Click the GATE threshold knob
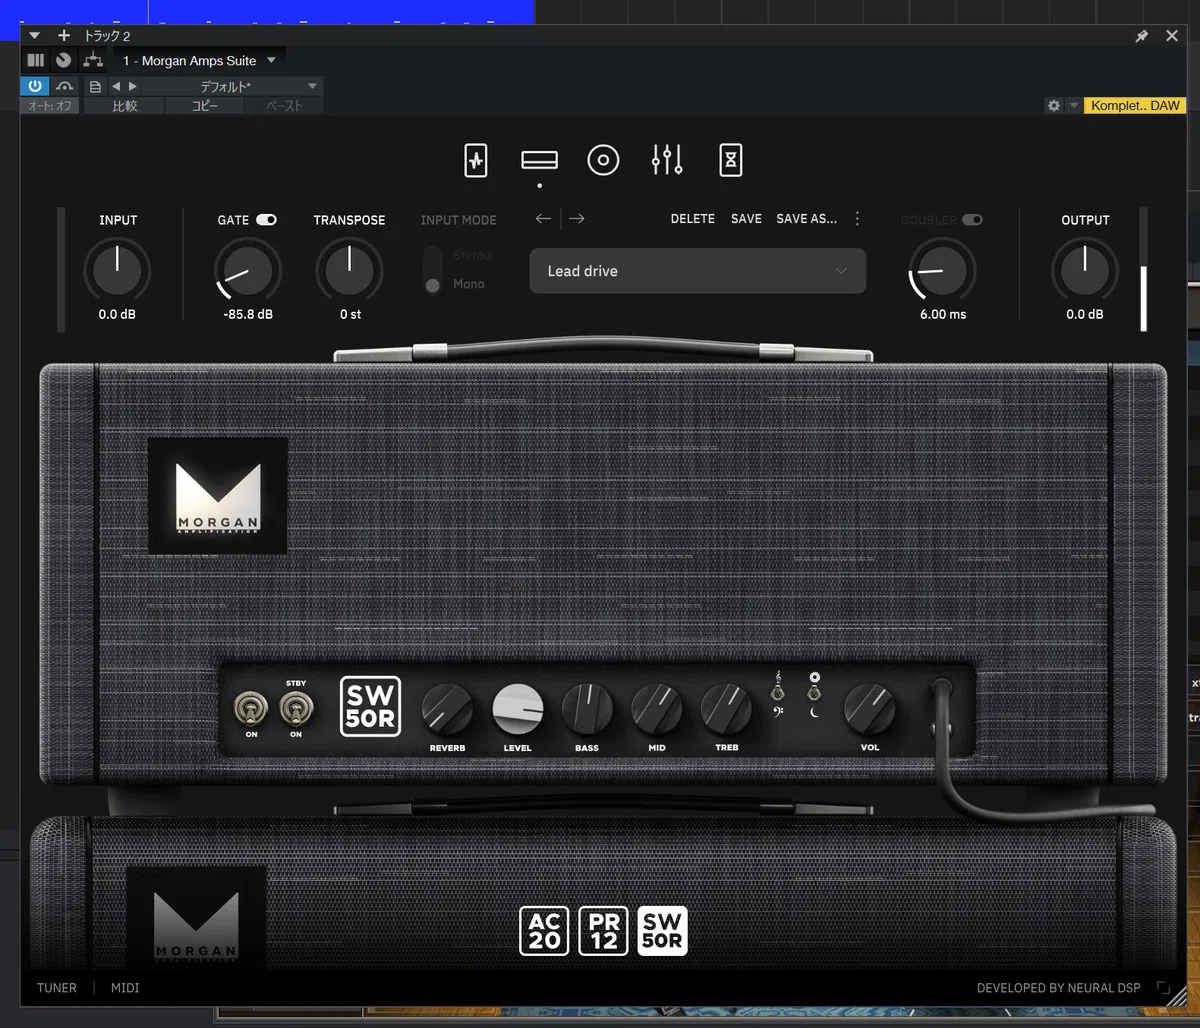1200x1028 pixels. [248, 270]
